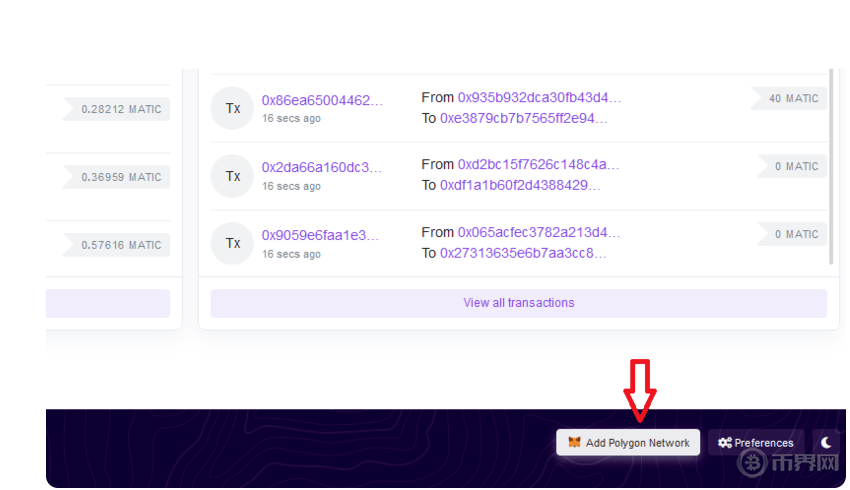850x490 pixels.
Task: Click the Tx icon beside hash 0x86ea65004462
Action: point(232,108)
